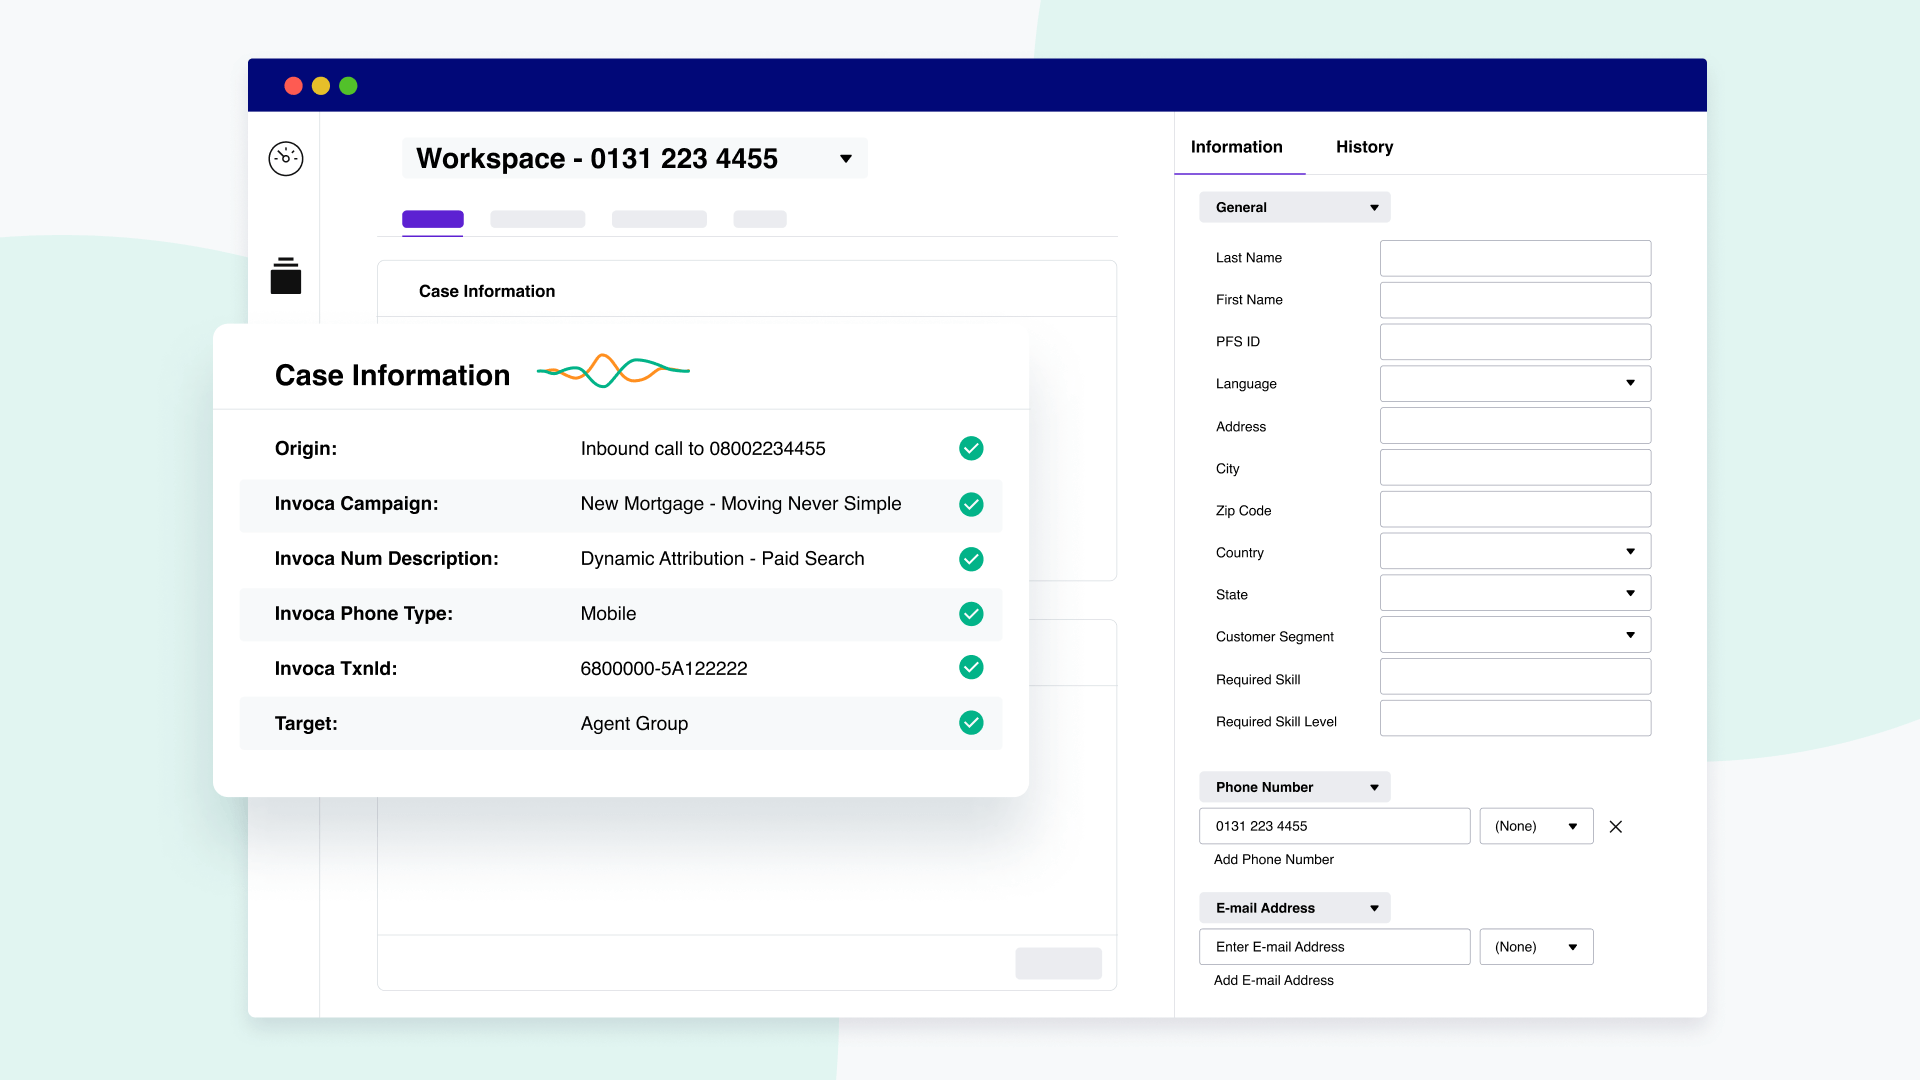Image resolution: width=1920 pixels, height=1080 pixels.
Task: Click the checkmark beside Invoca Phone Type Mobile
Action: click(x=971, y=614)
